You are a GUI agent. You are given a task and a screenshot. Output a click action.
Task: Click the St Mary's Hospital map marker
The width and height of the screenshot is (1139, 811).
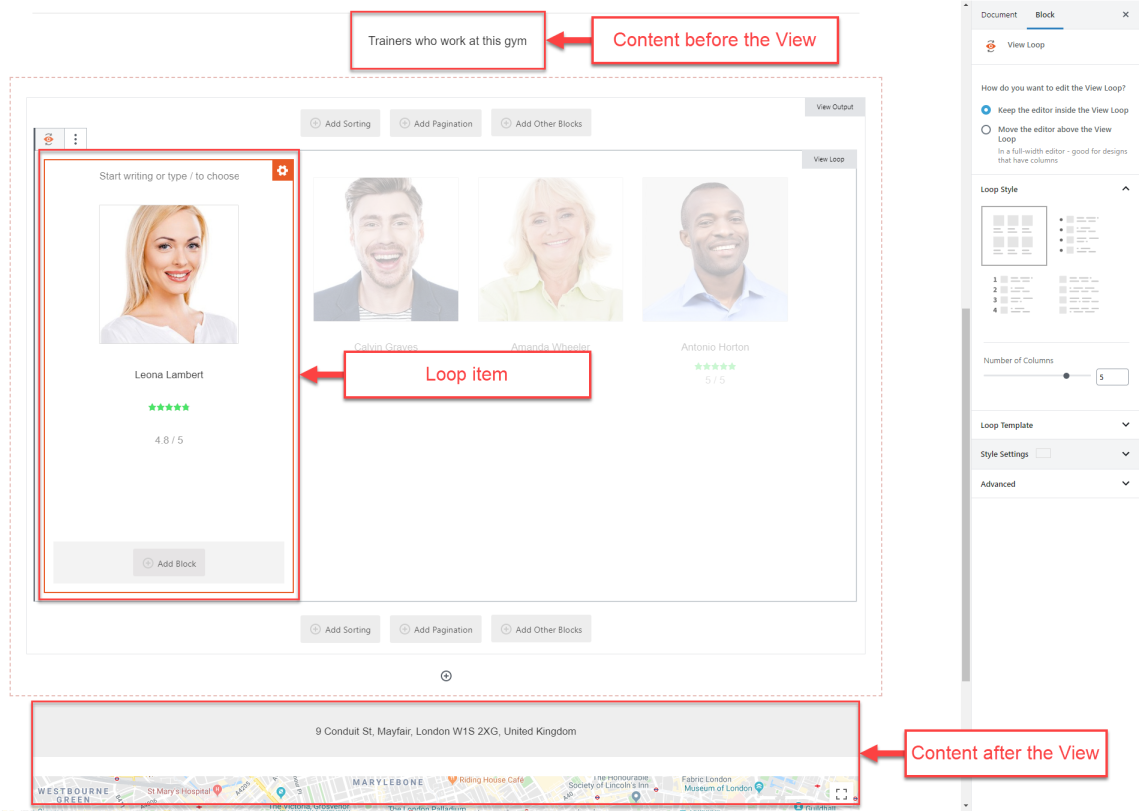tap(217, 790)
